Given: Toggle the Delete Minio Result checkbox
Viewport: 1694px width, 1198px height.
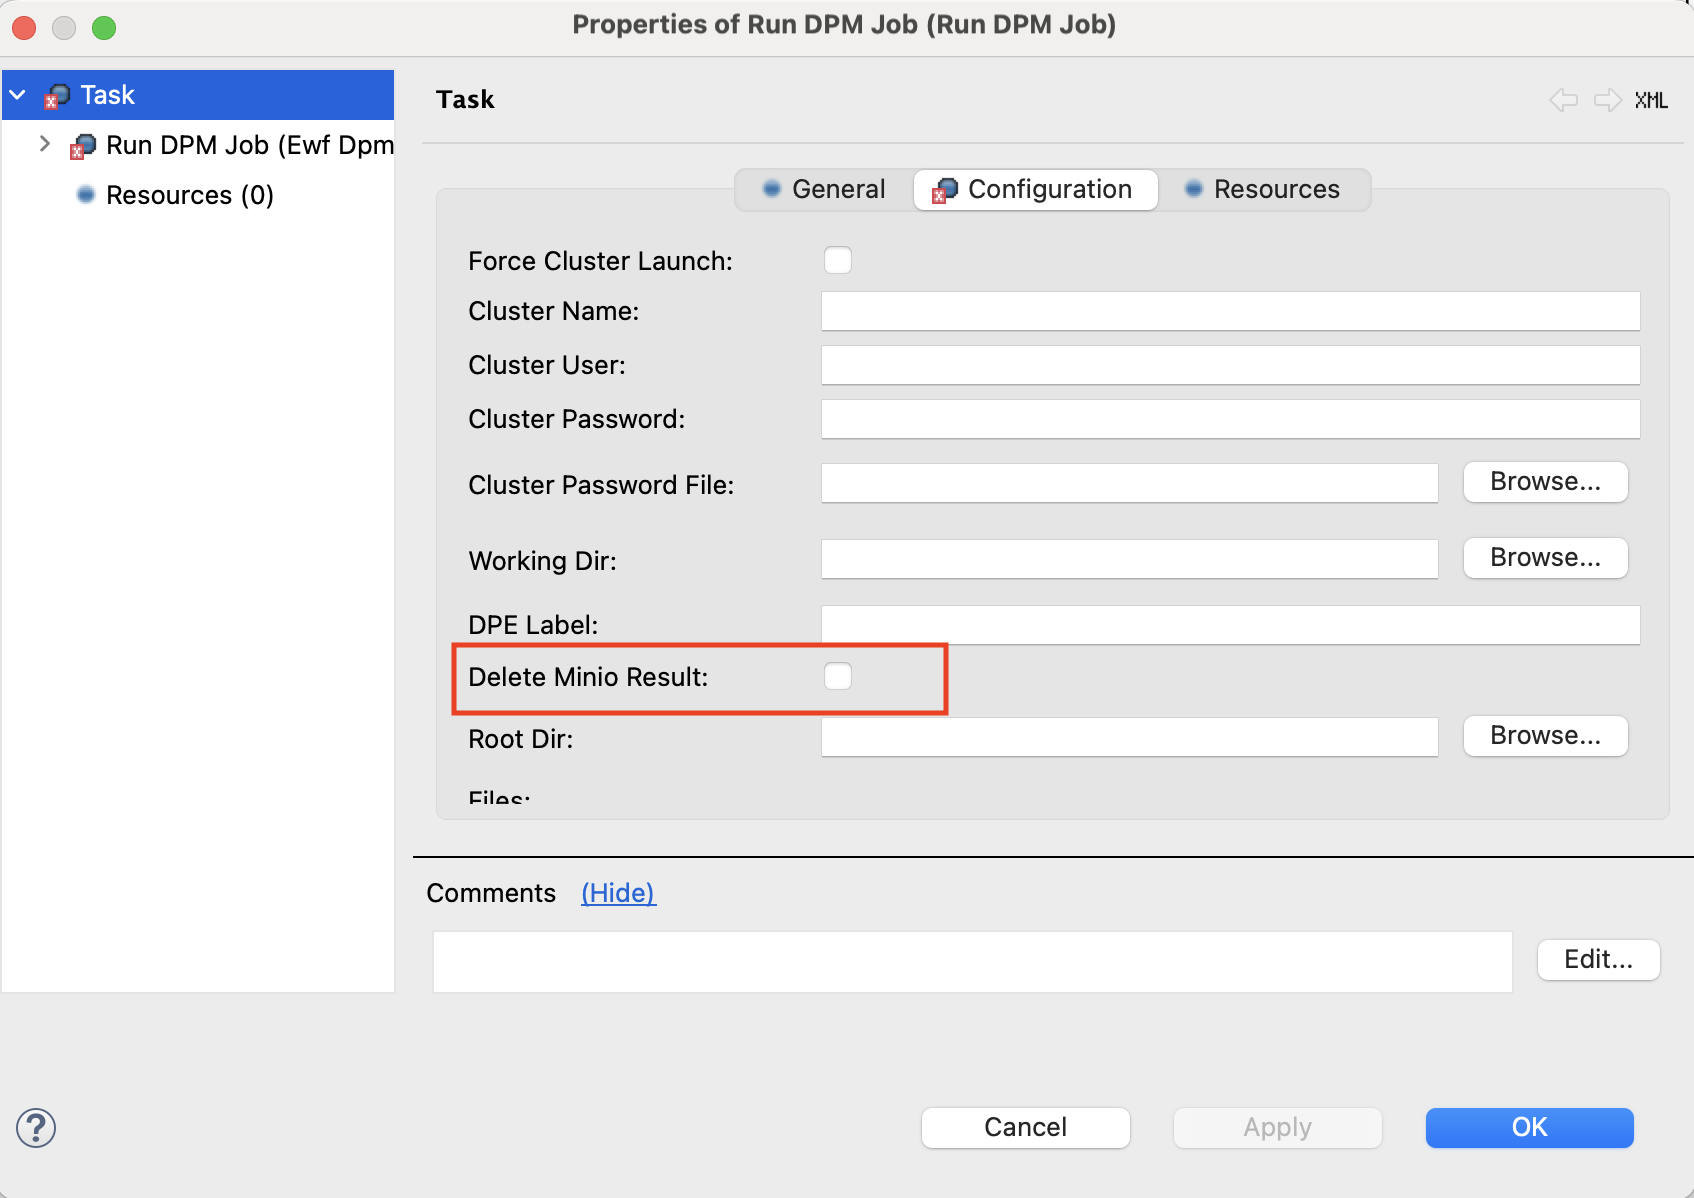Looking at the screenshot, I should pos(837,677).
